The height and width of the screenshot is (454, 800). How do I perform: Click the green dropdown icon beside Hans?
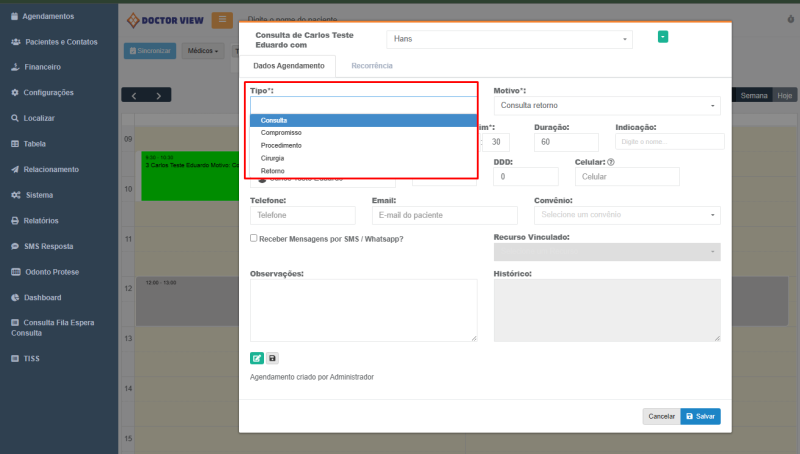pyautogui.click(x=662, y=37)
